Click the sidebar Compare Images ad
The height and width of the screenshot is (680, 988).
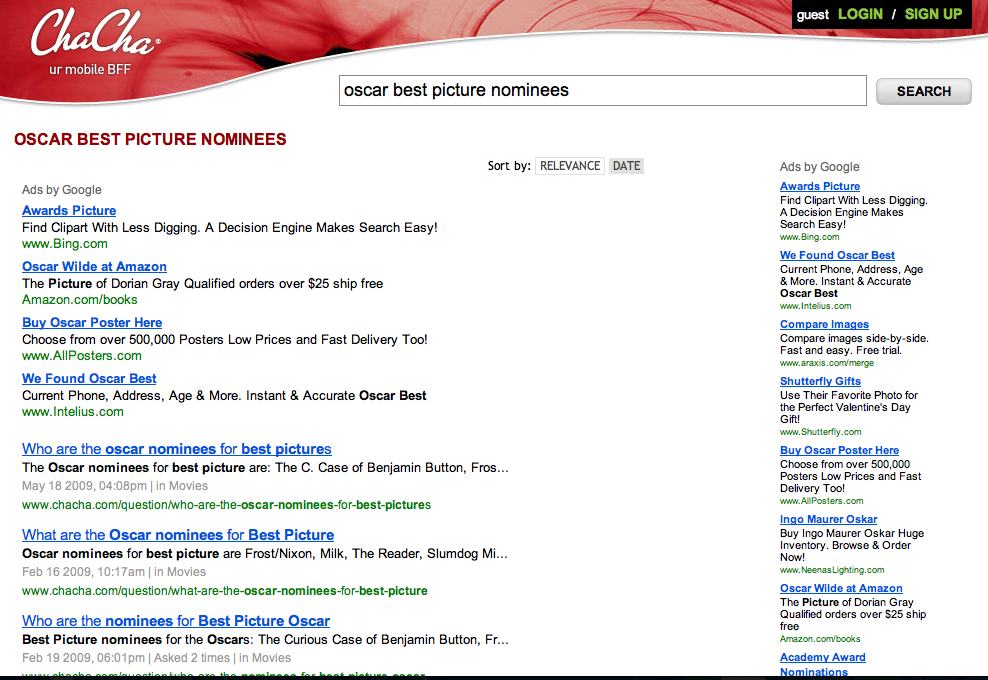pyautogui.click(x=824, y=325)
